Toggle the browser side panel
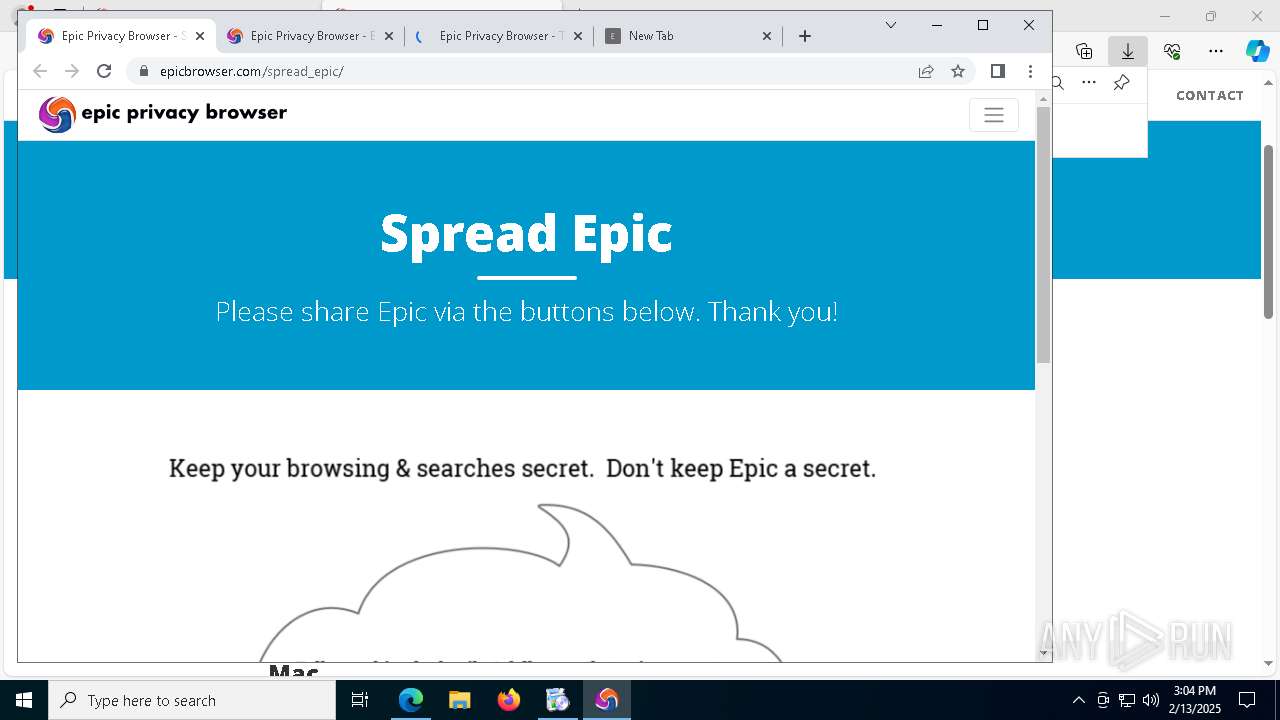Image resolution: width=1280 pixels, height=720 pixels. [997, 71]
